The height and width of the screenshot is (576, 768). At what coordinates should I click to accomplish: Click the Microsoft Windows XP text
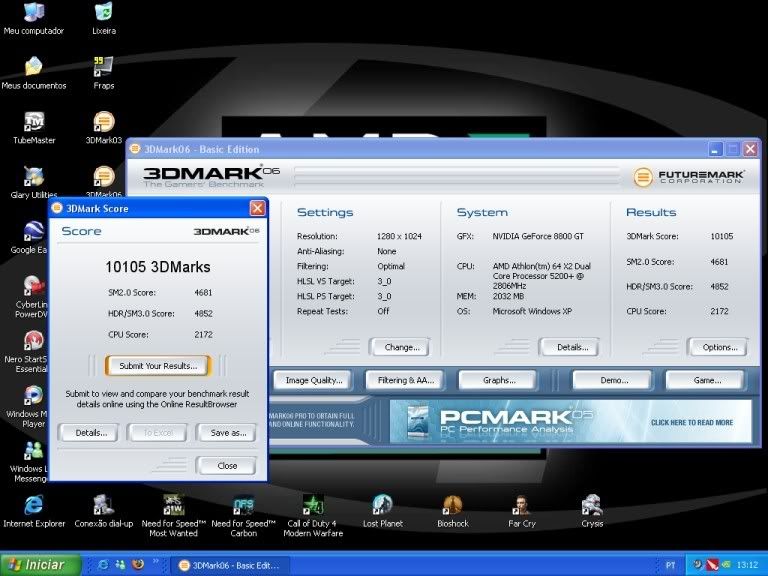[532, 311]
